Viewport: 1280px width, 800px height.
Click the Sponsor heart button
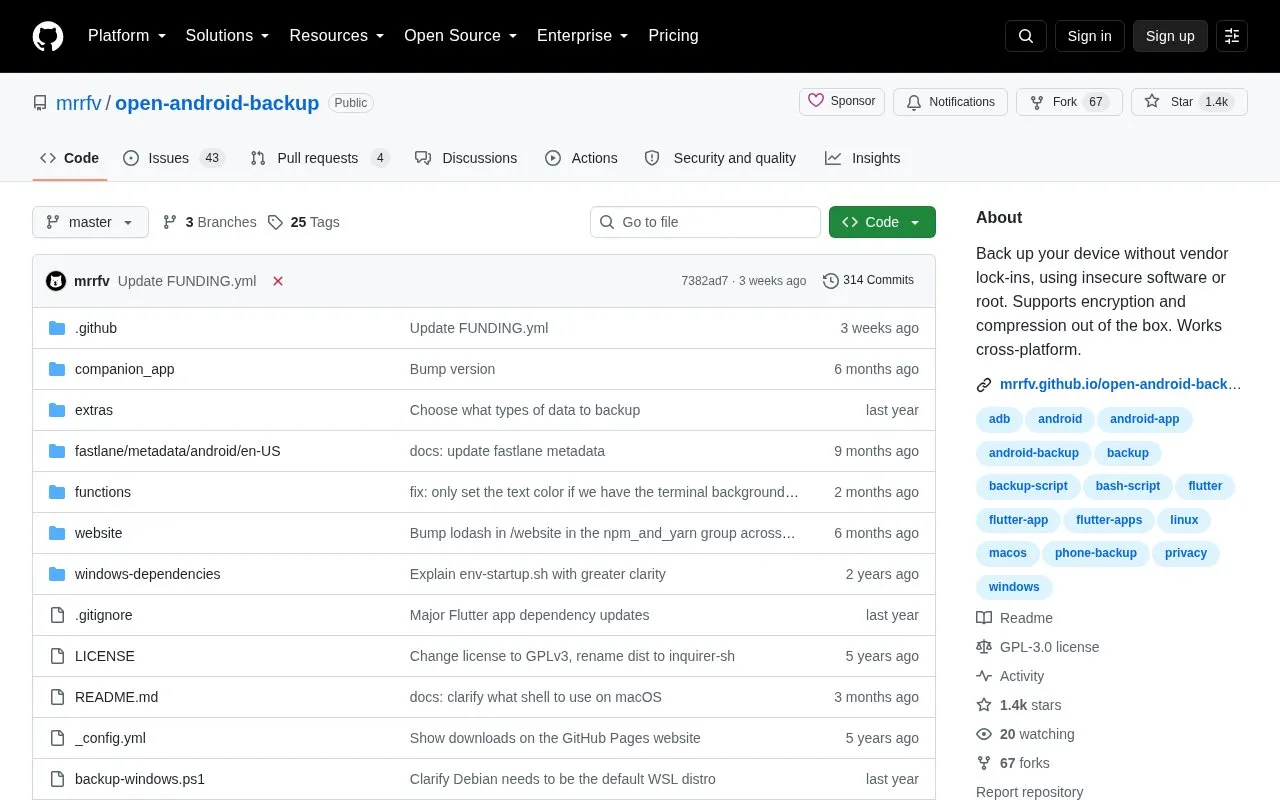click(842, 102)
